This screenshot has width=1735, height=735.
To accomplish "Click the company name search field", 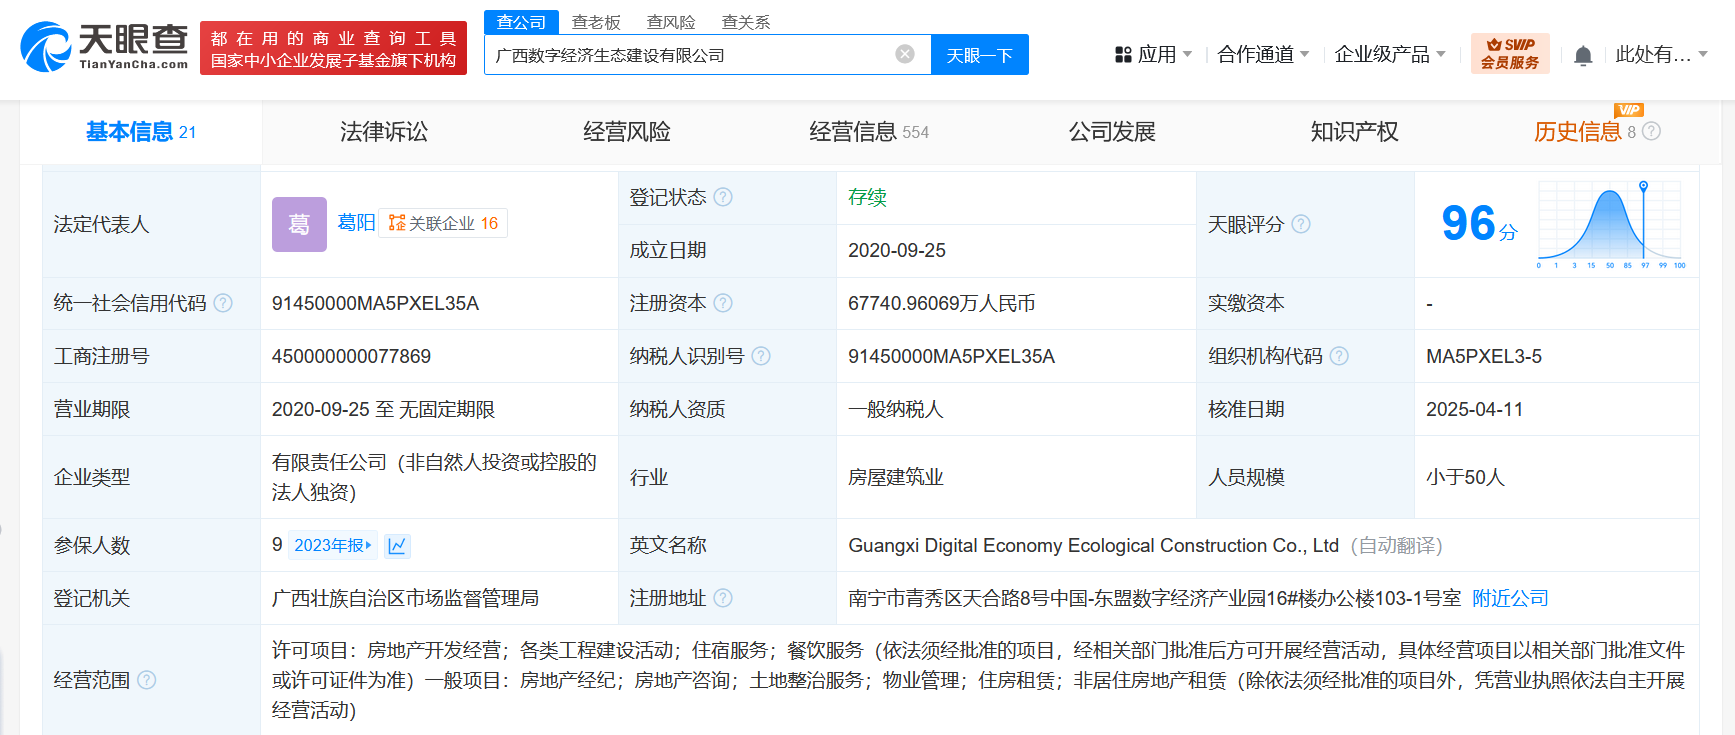I will pos(690,55).
